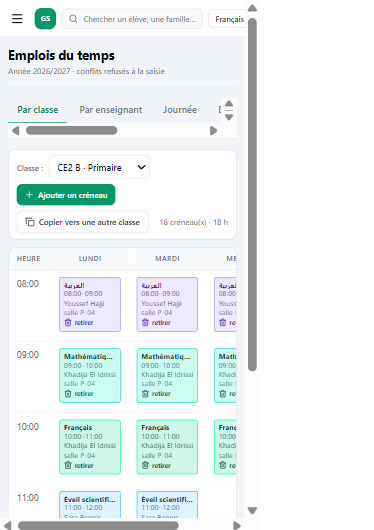Click the 09:00 row time label

pyautogui.click(x=28, y=355)
